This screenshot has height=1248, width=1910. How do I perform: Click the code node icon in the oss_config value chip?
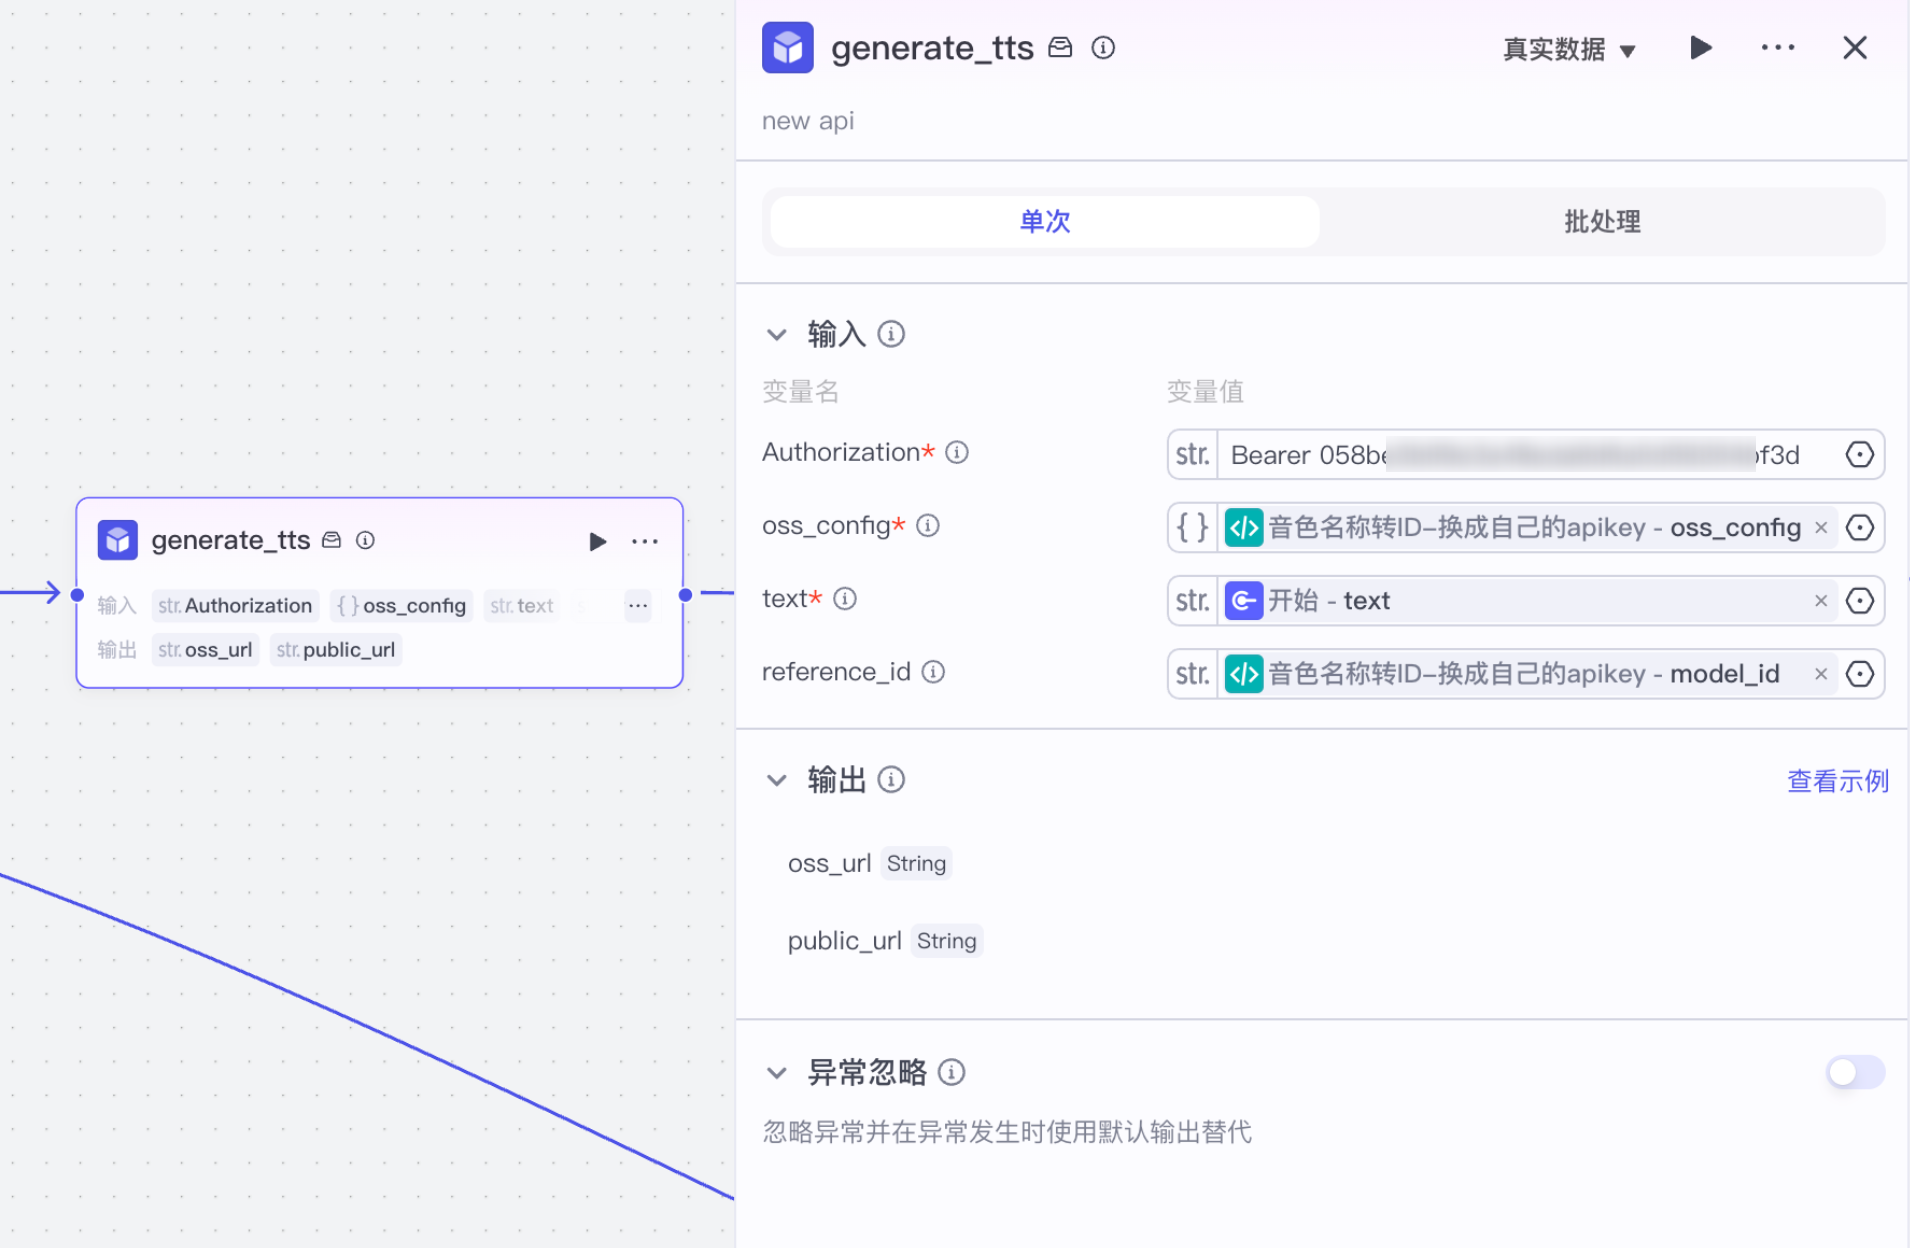pyautogui.click(x=1244, y=527)
